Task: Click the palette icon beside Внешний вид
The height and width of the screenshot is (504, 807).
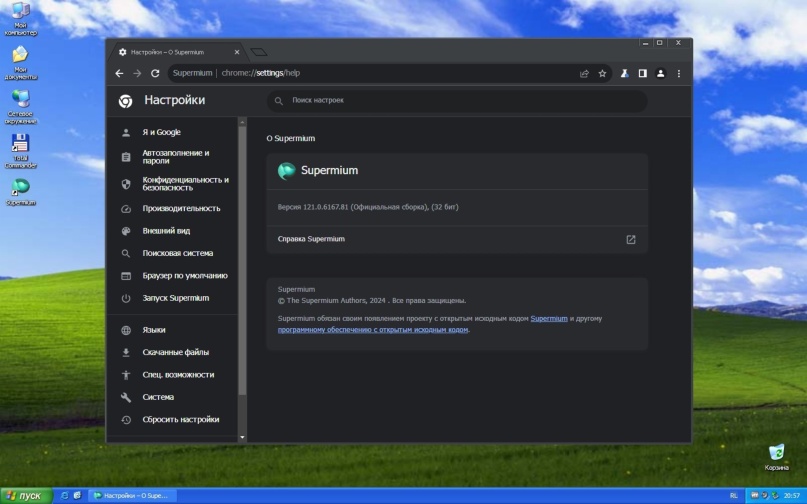Action: 126,231
